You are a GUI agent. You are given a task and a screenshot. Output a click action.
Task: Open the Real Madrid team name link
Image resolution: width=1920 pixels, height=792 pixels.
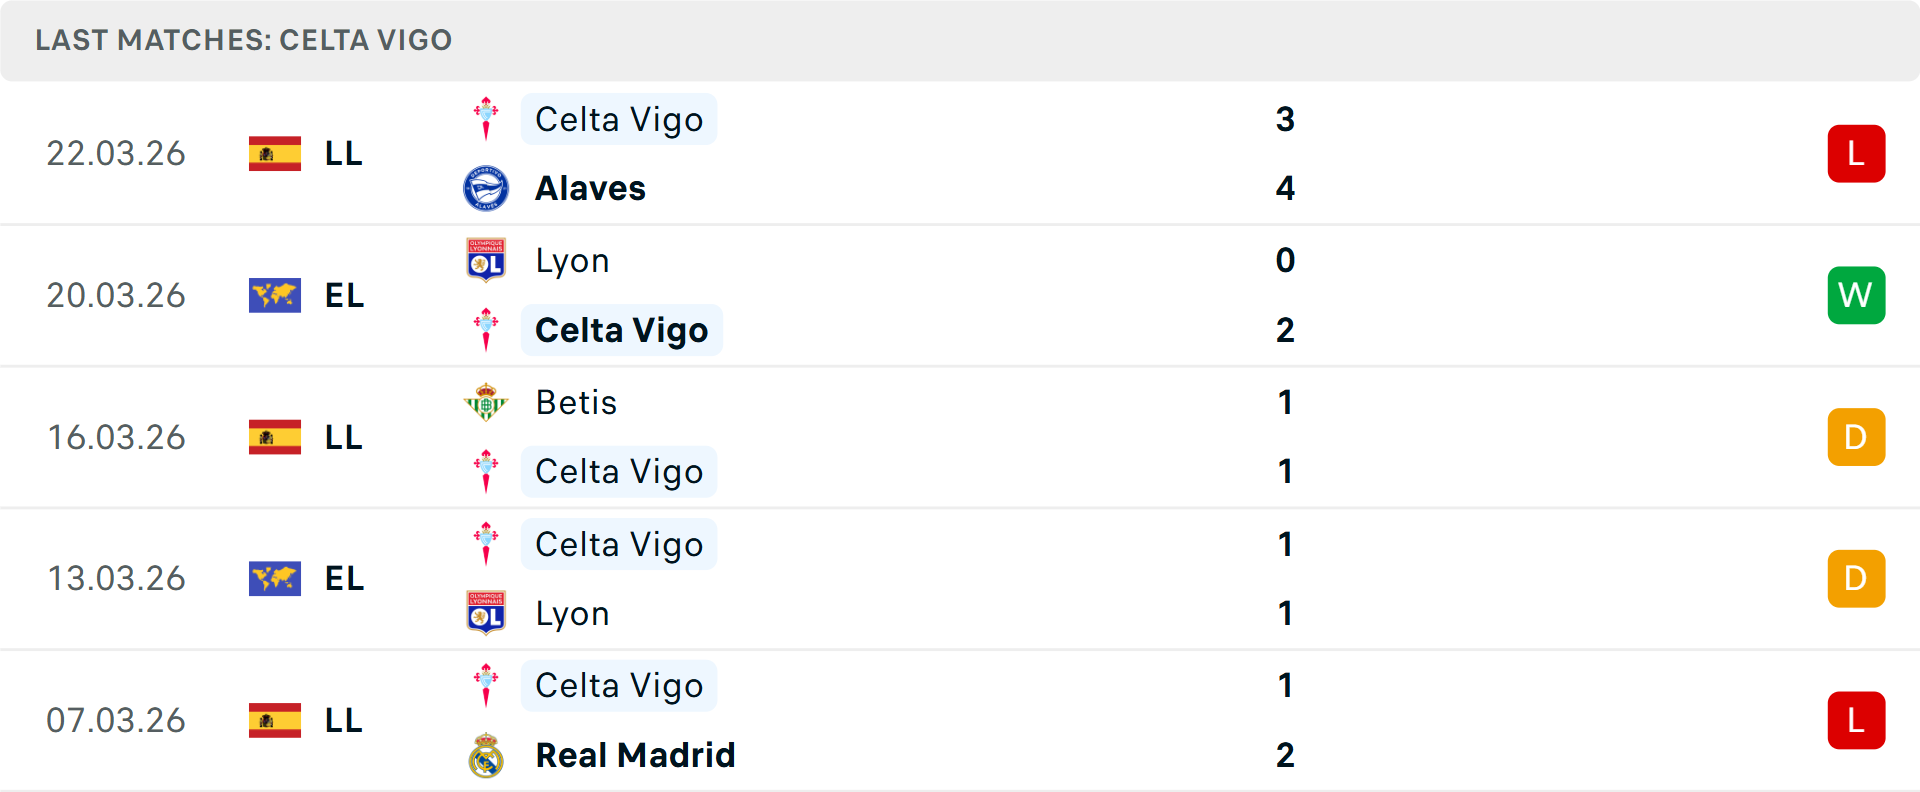(634, 755)
